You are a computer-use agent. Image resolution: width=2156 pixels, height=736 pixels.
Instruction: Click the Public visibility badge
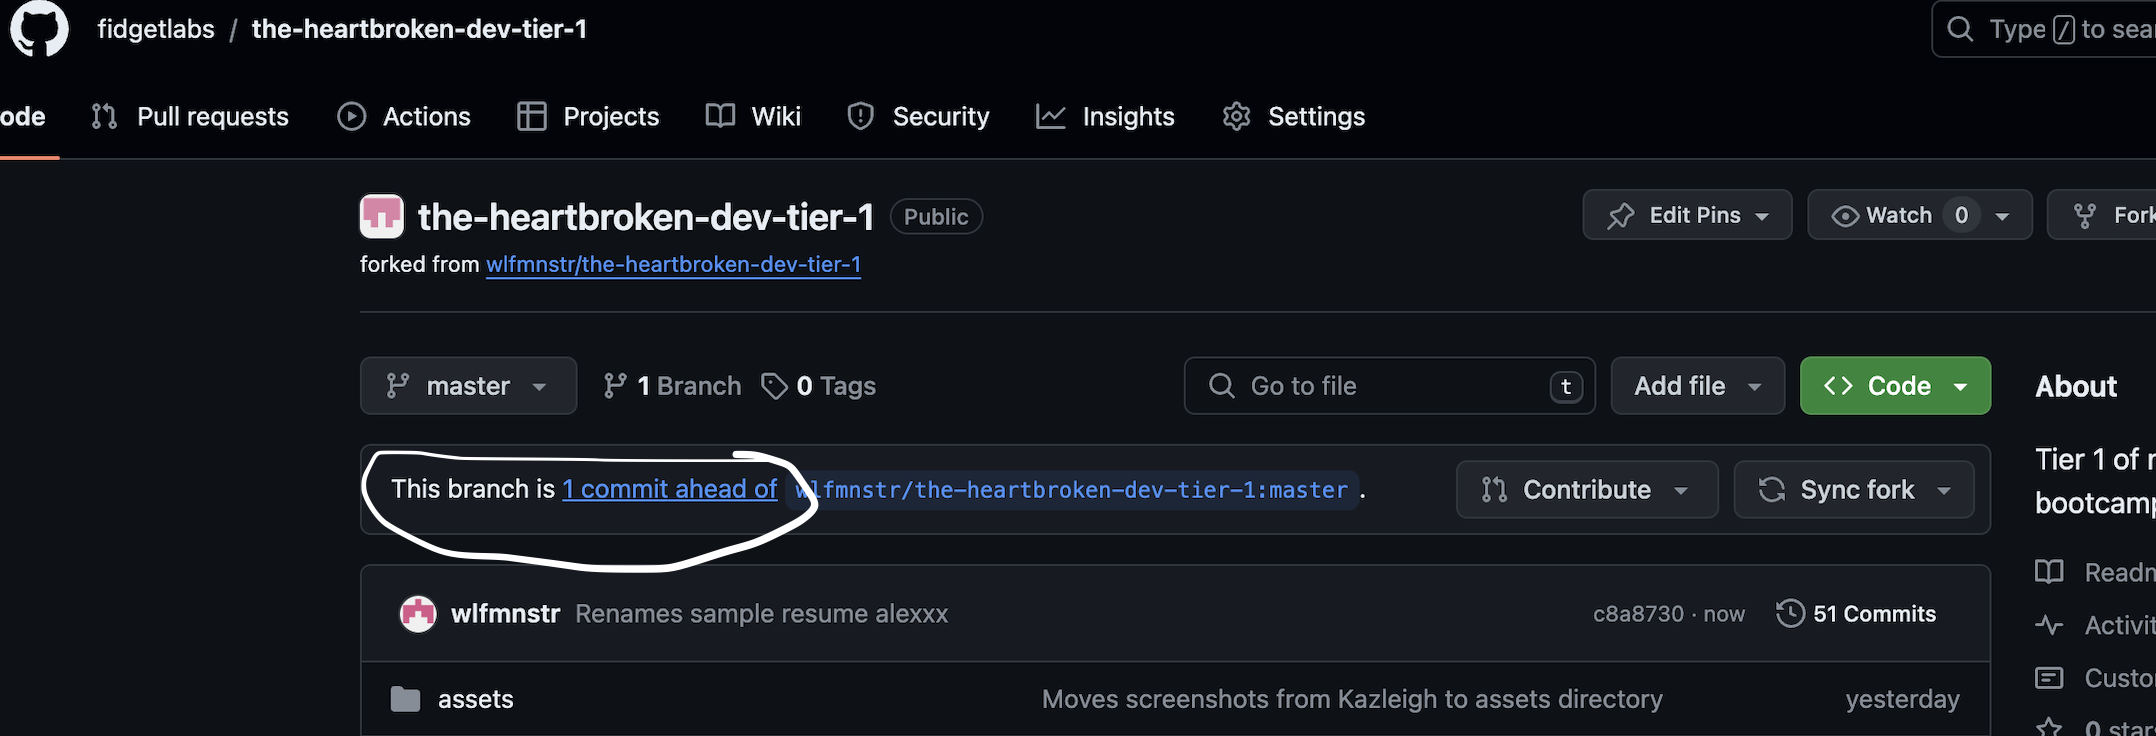936,217
